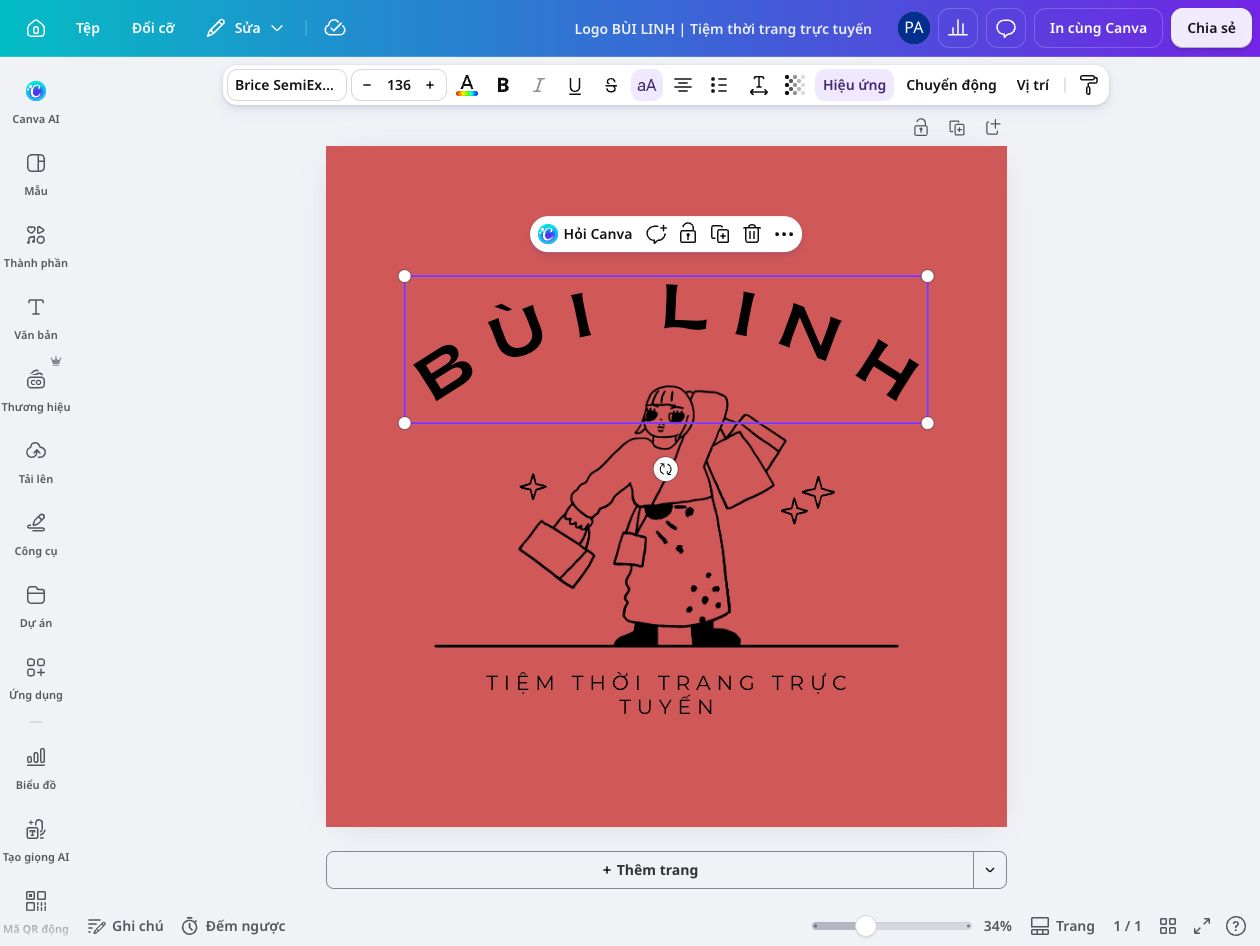1260x946 pixels.
Task: Open font family Brice SemiEx dropdown
Action: pyautogui.click(x=286, y=85)
